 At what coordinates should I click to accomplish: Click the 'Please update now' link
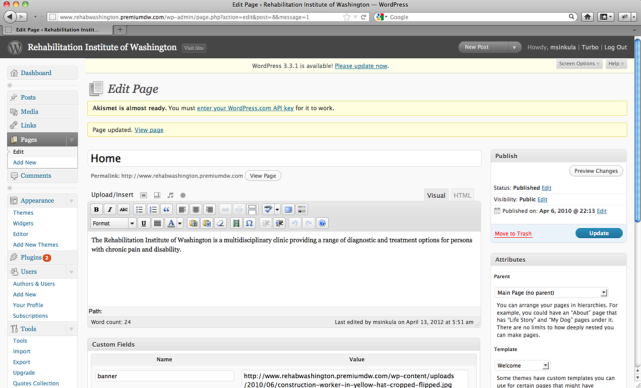[361, 66]
